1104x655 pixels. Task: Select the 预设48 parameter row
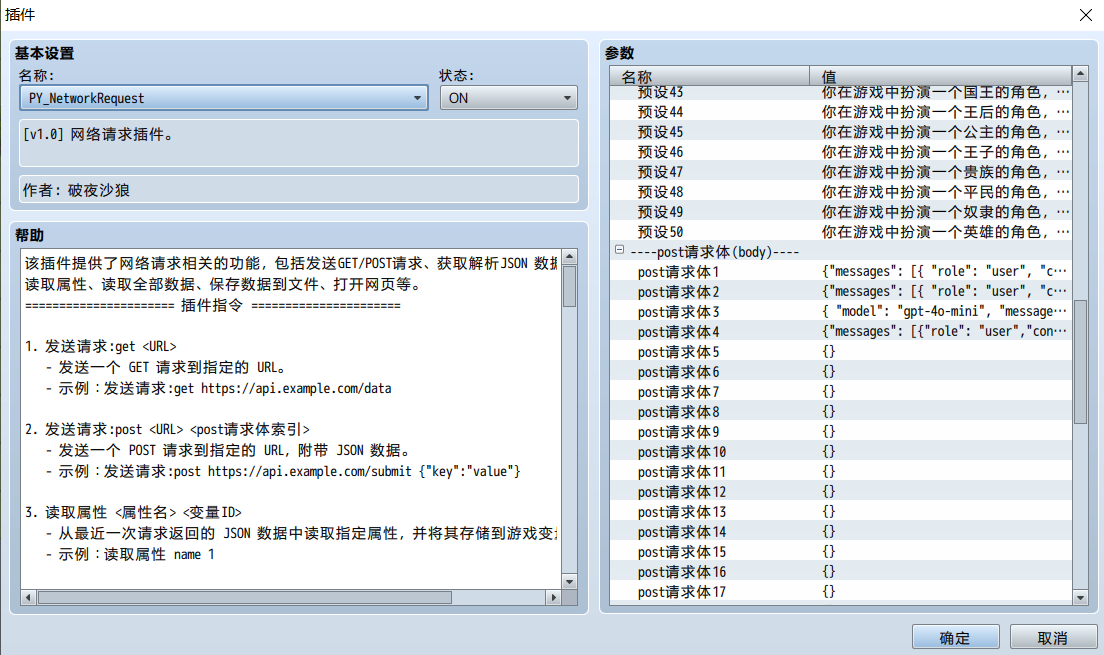[x=841, y=192]
